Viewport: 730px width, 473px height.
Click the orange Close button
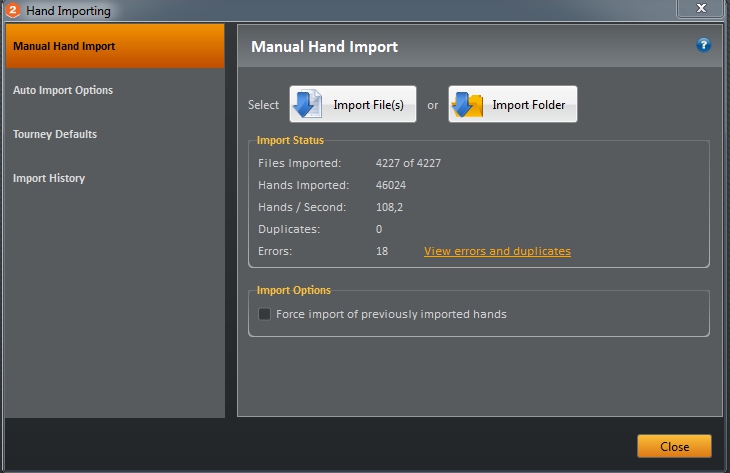point(674,446)
